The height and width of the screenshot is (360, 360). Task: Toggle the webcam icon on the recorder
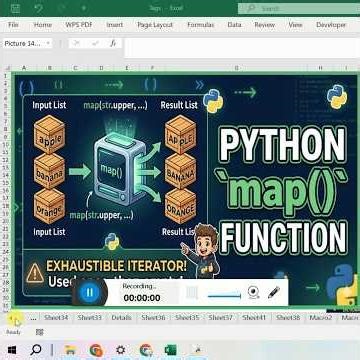(x=254, y=292)
